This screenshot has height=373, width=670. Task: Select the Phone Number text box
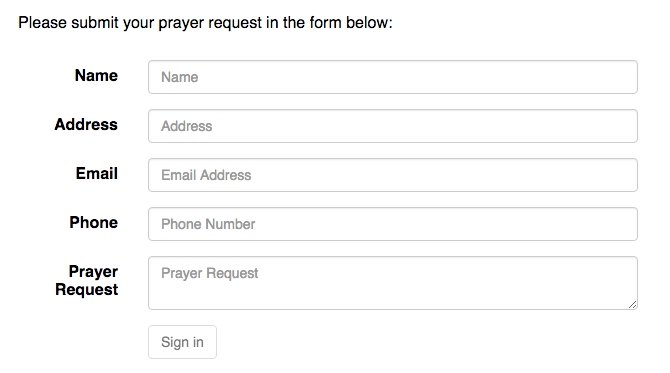pyautogui.click(x=393, y=224)
